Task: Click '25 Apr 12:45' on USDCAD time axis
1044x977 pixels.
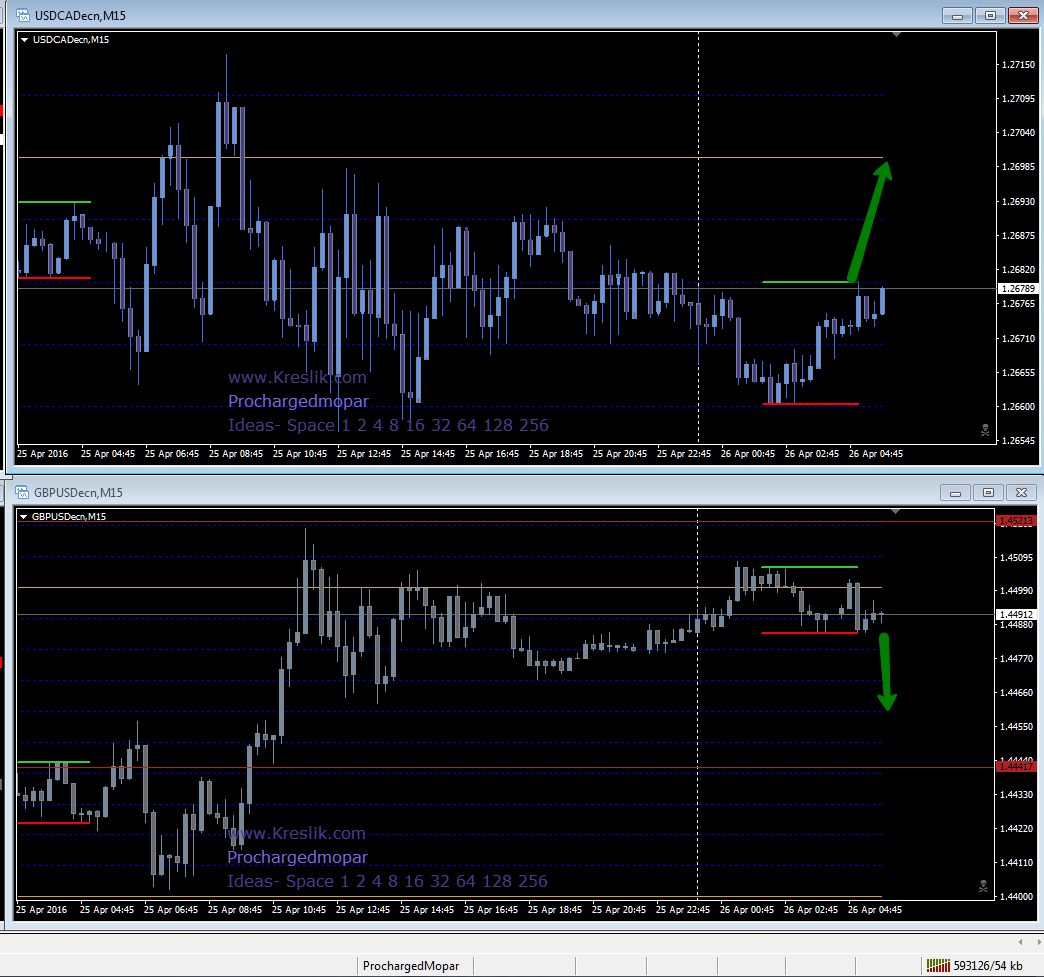Action: 364,454
